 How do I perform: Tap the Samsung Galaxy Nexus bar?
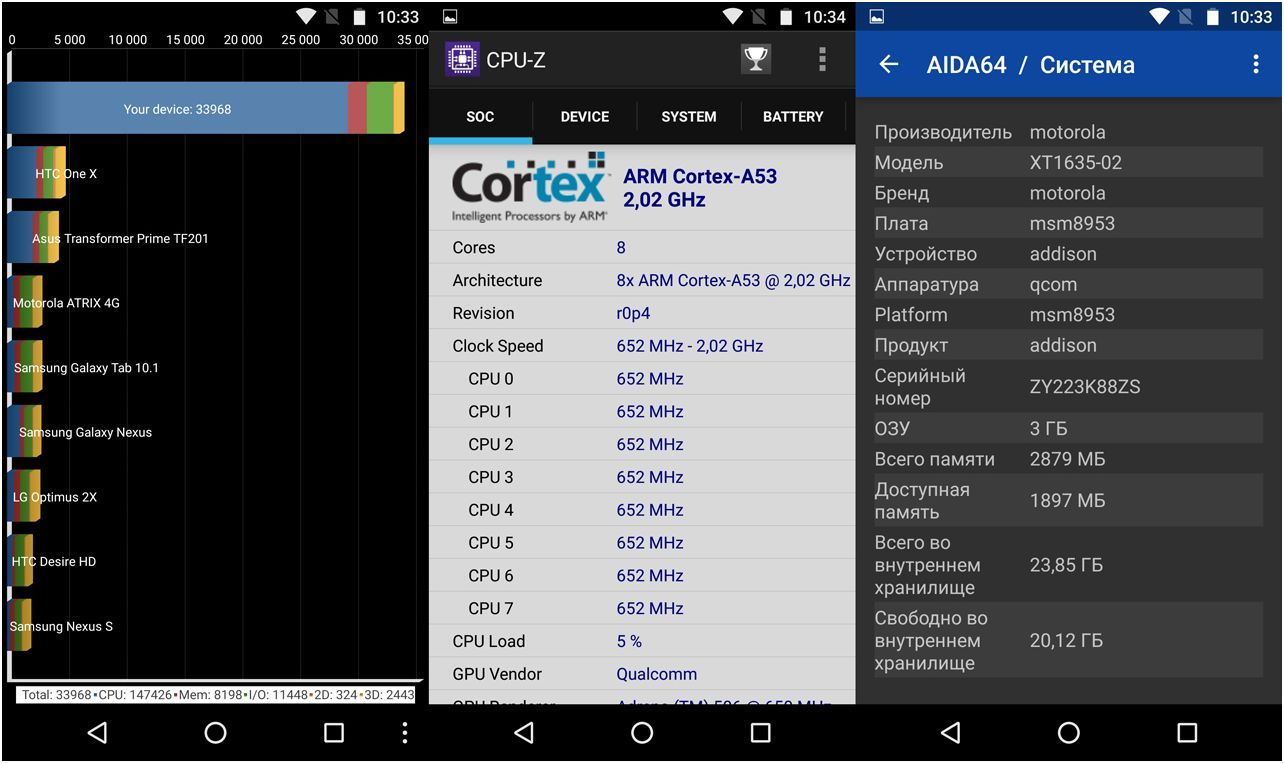pos(26,433)
